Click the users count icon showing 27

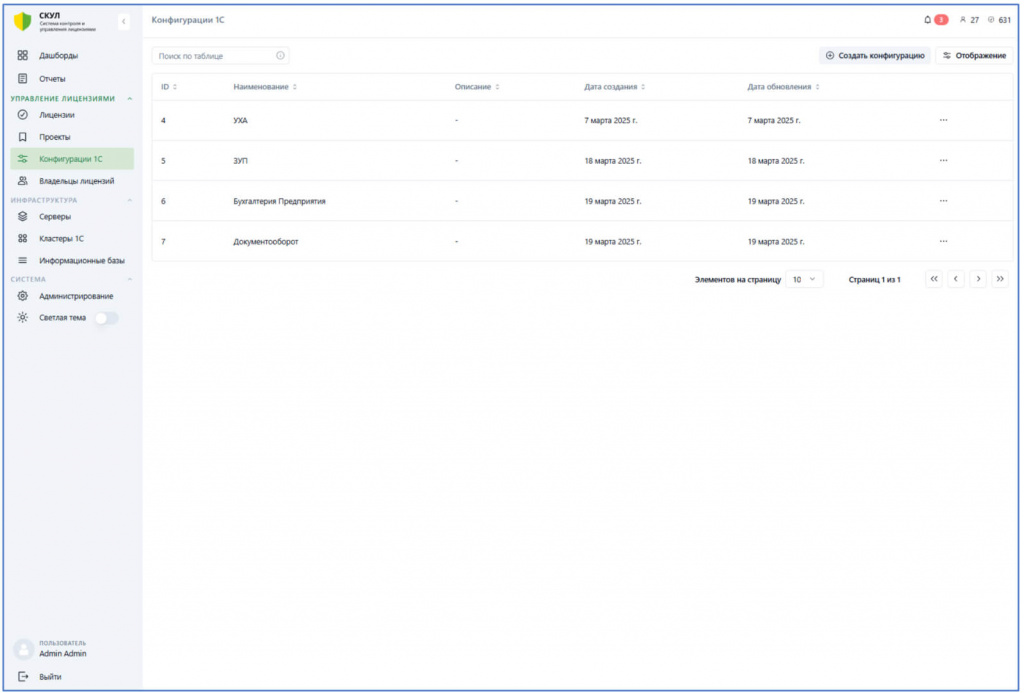tap(963, 20)
